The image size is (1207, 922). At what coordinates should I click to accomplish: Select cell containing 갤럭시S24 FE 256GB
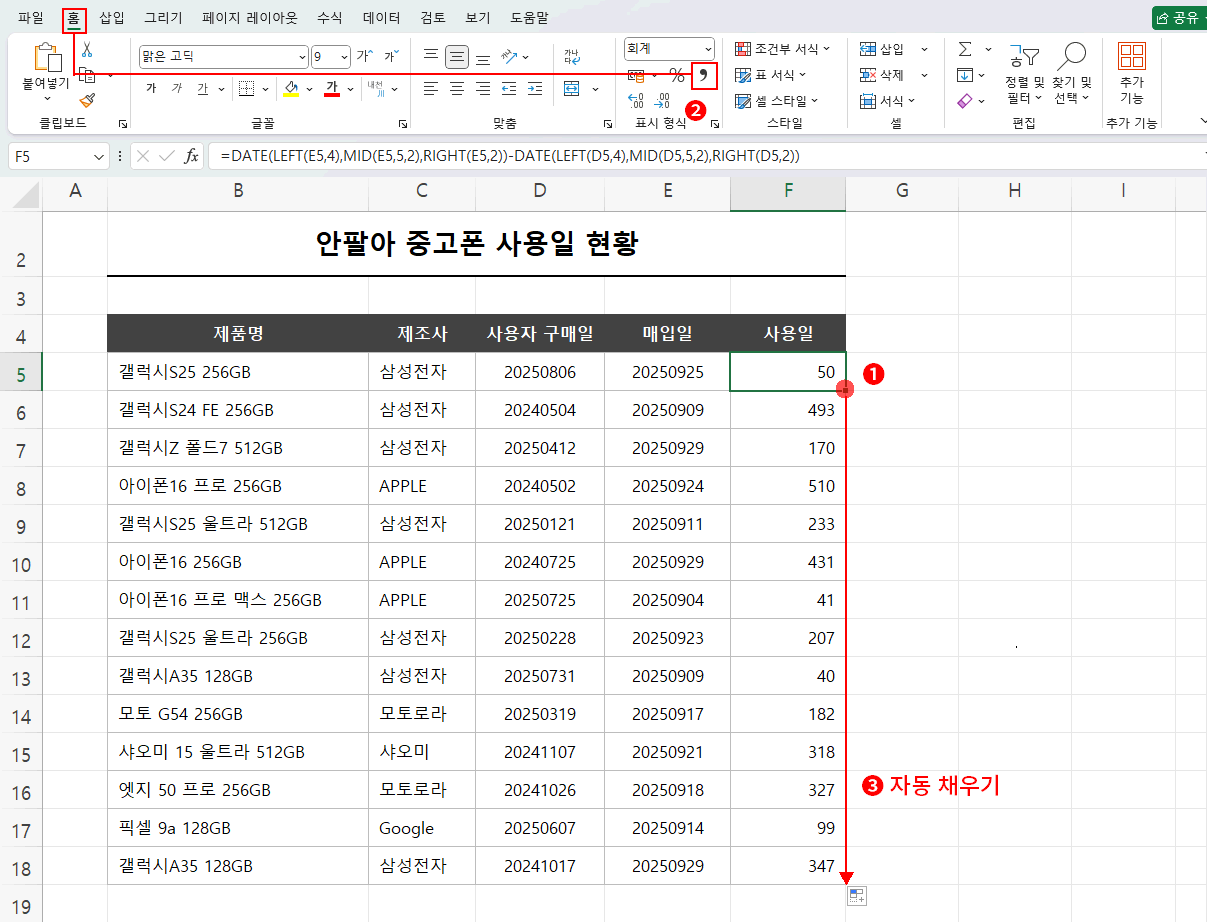pyautogui.click(x=238, y=410)
